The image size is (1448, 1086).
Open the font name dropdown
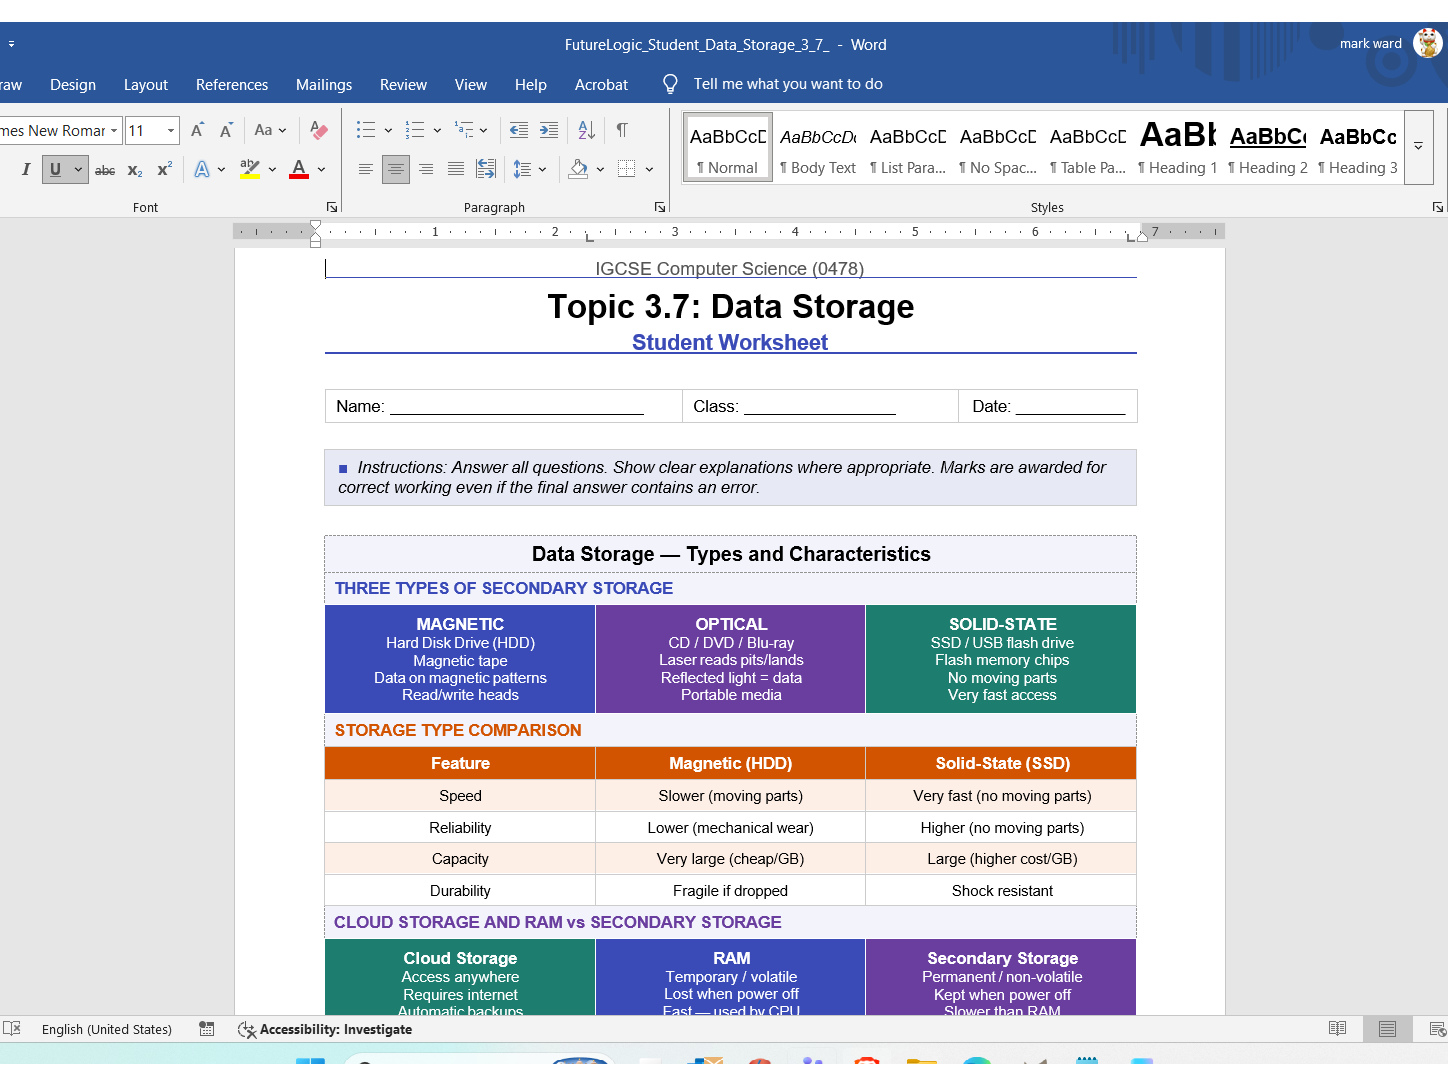coord(114,130)
